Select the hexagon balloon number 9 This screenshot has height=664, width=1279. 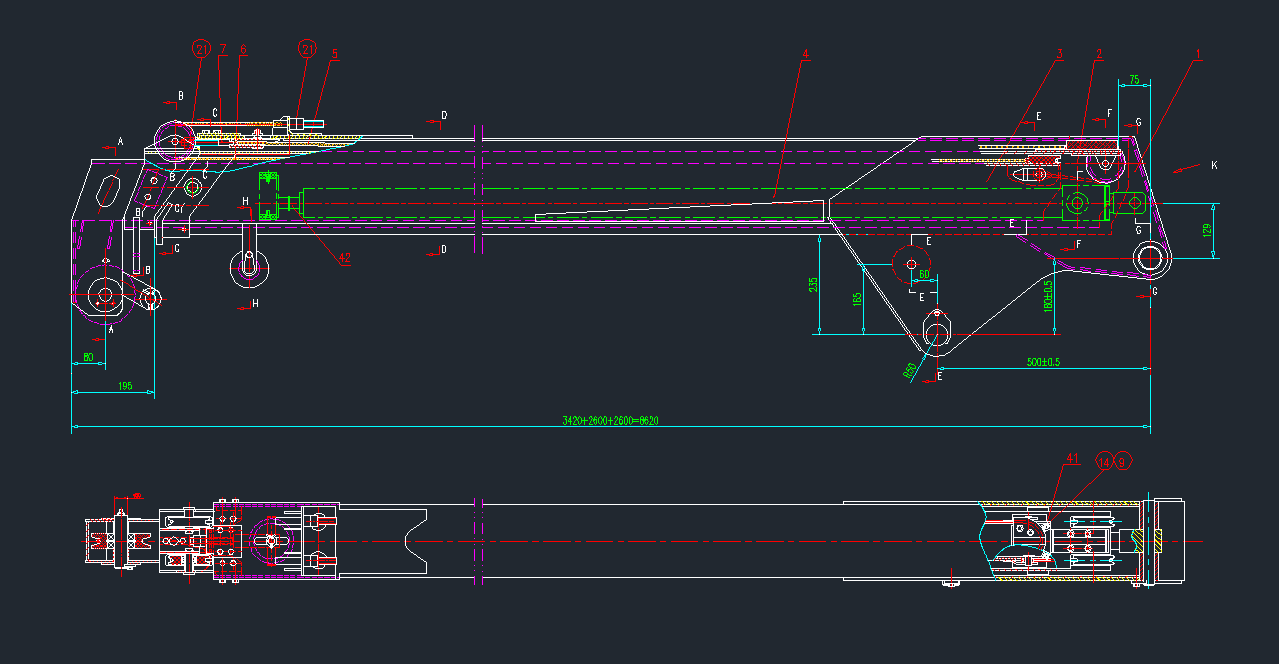(x=1123, y=461)
